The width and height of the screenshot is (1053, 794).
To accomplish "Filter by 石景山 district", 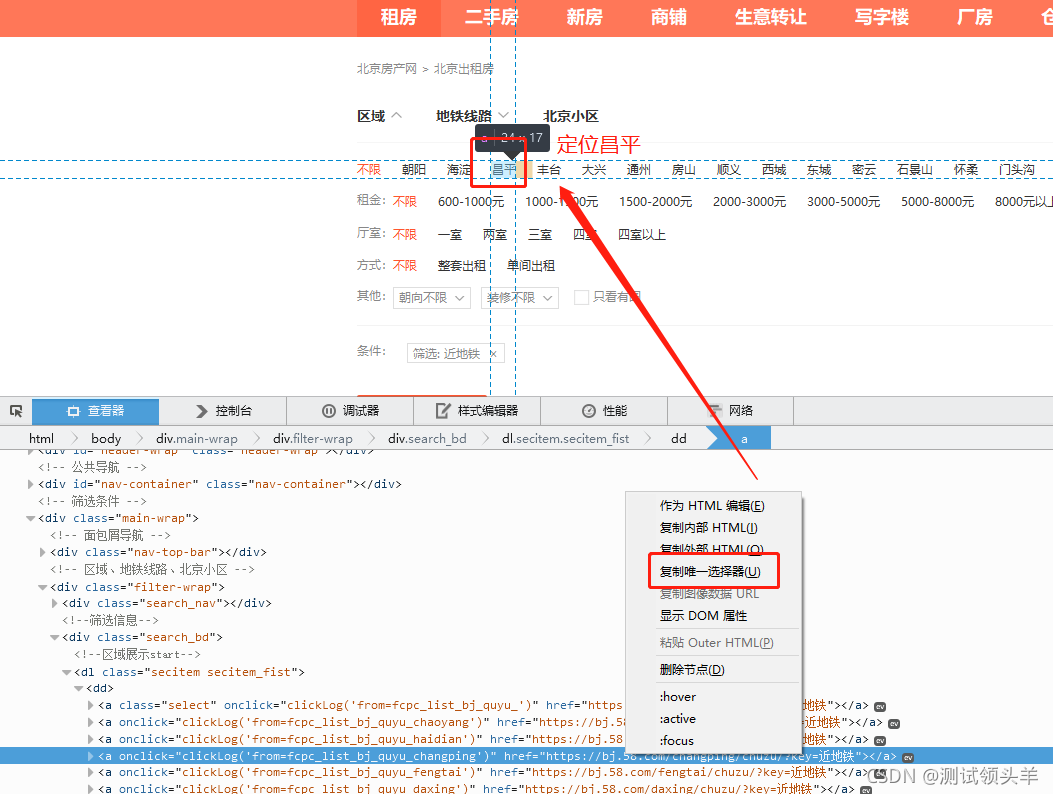I will click(x=915, y=169).
